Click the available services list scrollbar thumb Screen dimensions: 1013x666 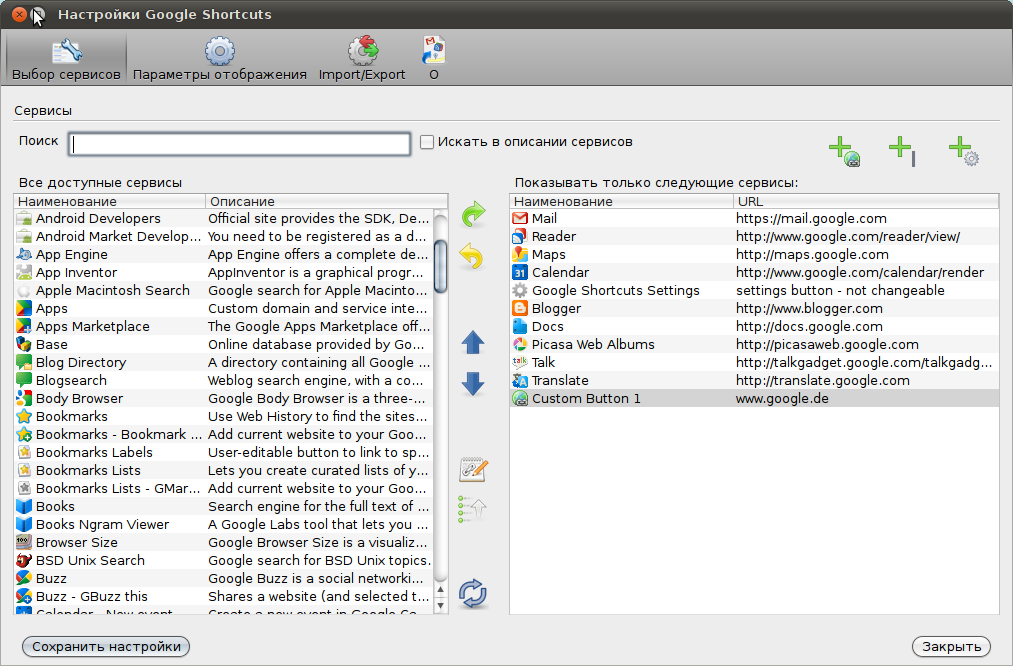pyautogui.click(x=441, y=266)
